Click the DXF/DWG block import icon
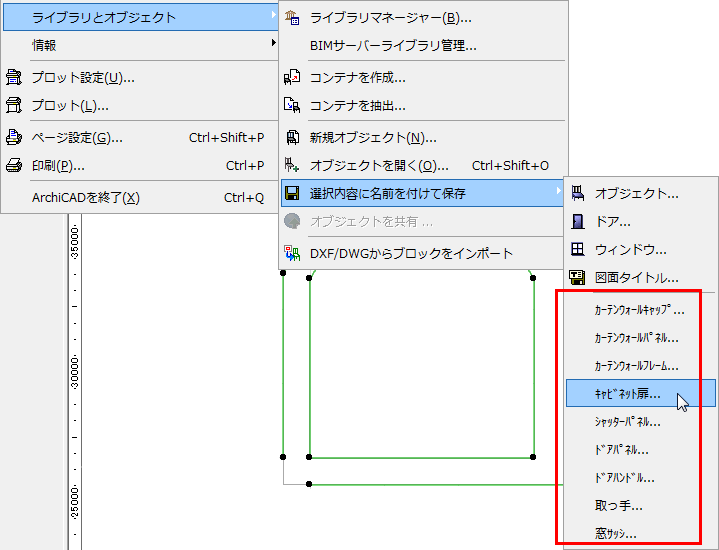719x550 pixels. pos(292,253)
